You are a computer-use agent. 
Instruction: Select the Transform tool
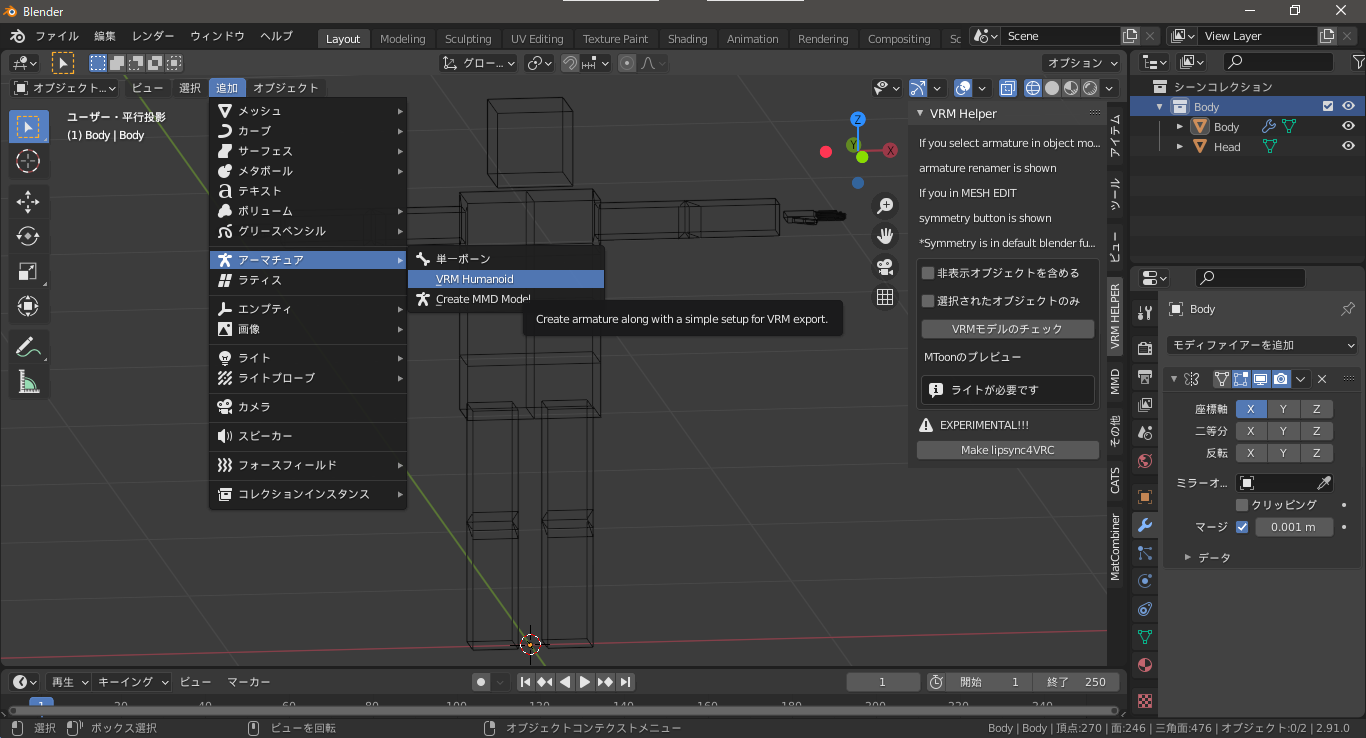click(28, 306)
